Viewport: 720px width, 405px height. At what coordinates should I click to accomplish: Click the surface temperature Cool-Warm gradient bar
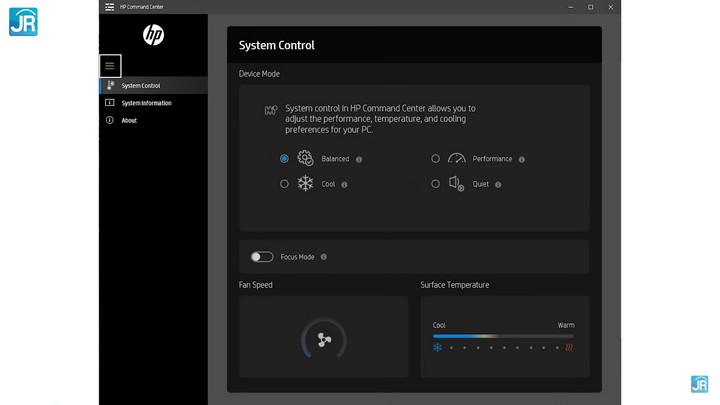[503, 336]
